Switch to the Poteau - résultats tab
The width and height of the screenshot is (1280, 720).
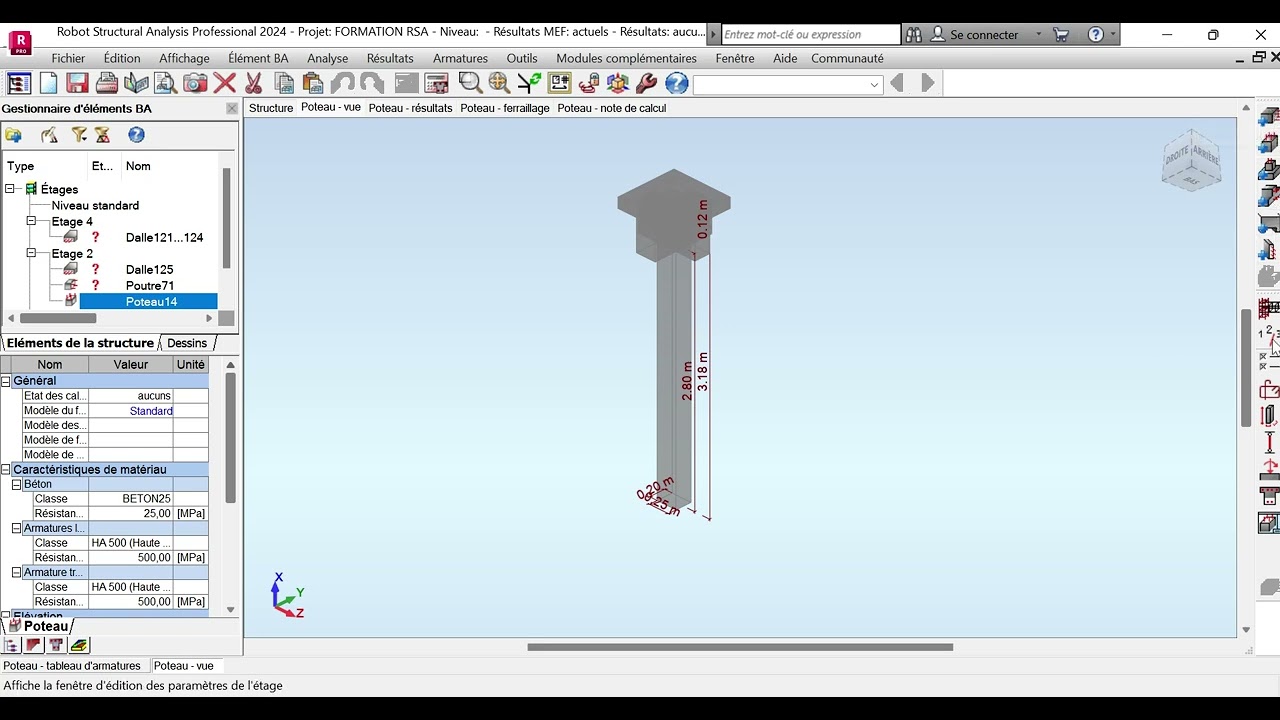coord(410,108)
